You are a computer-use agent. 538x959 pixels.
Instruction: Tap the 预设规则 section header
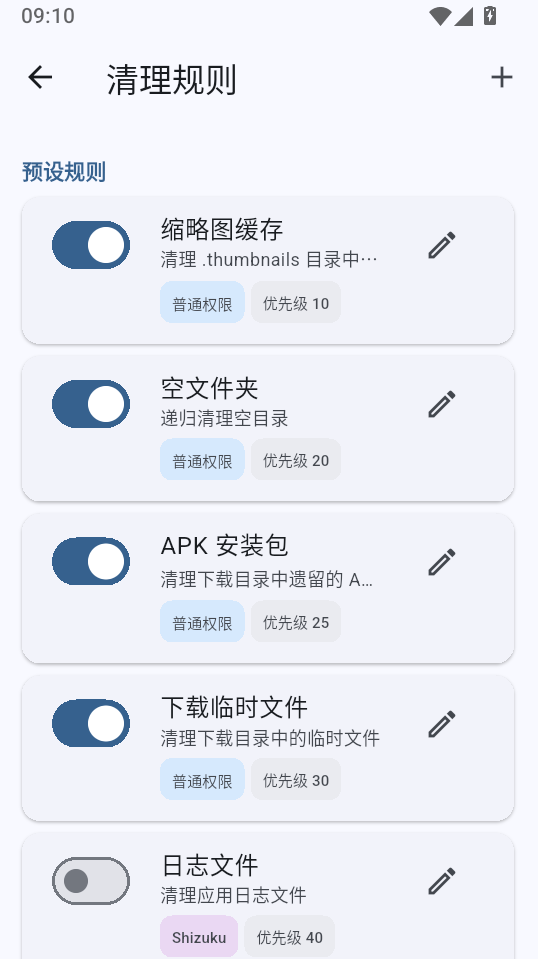click(64, 172)
